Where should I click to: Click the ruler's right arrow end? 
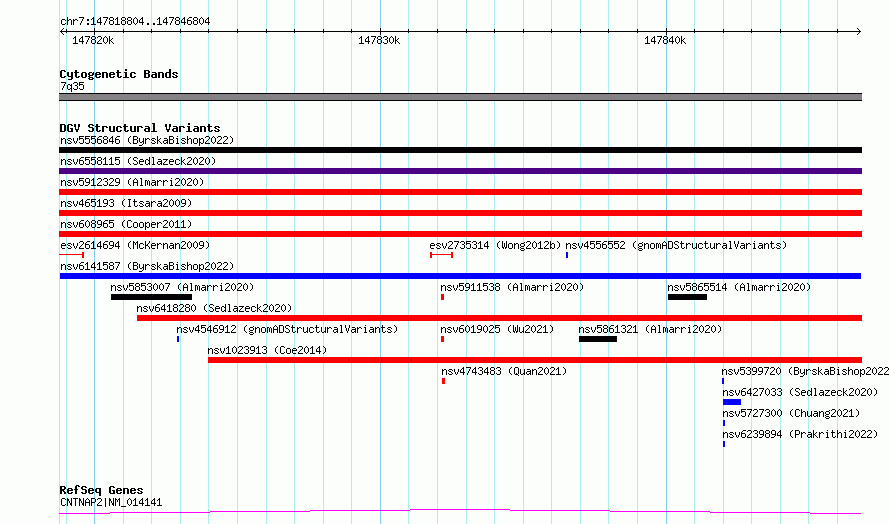click(x=859, y=31)
